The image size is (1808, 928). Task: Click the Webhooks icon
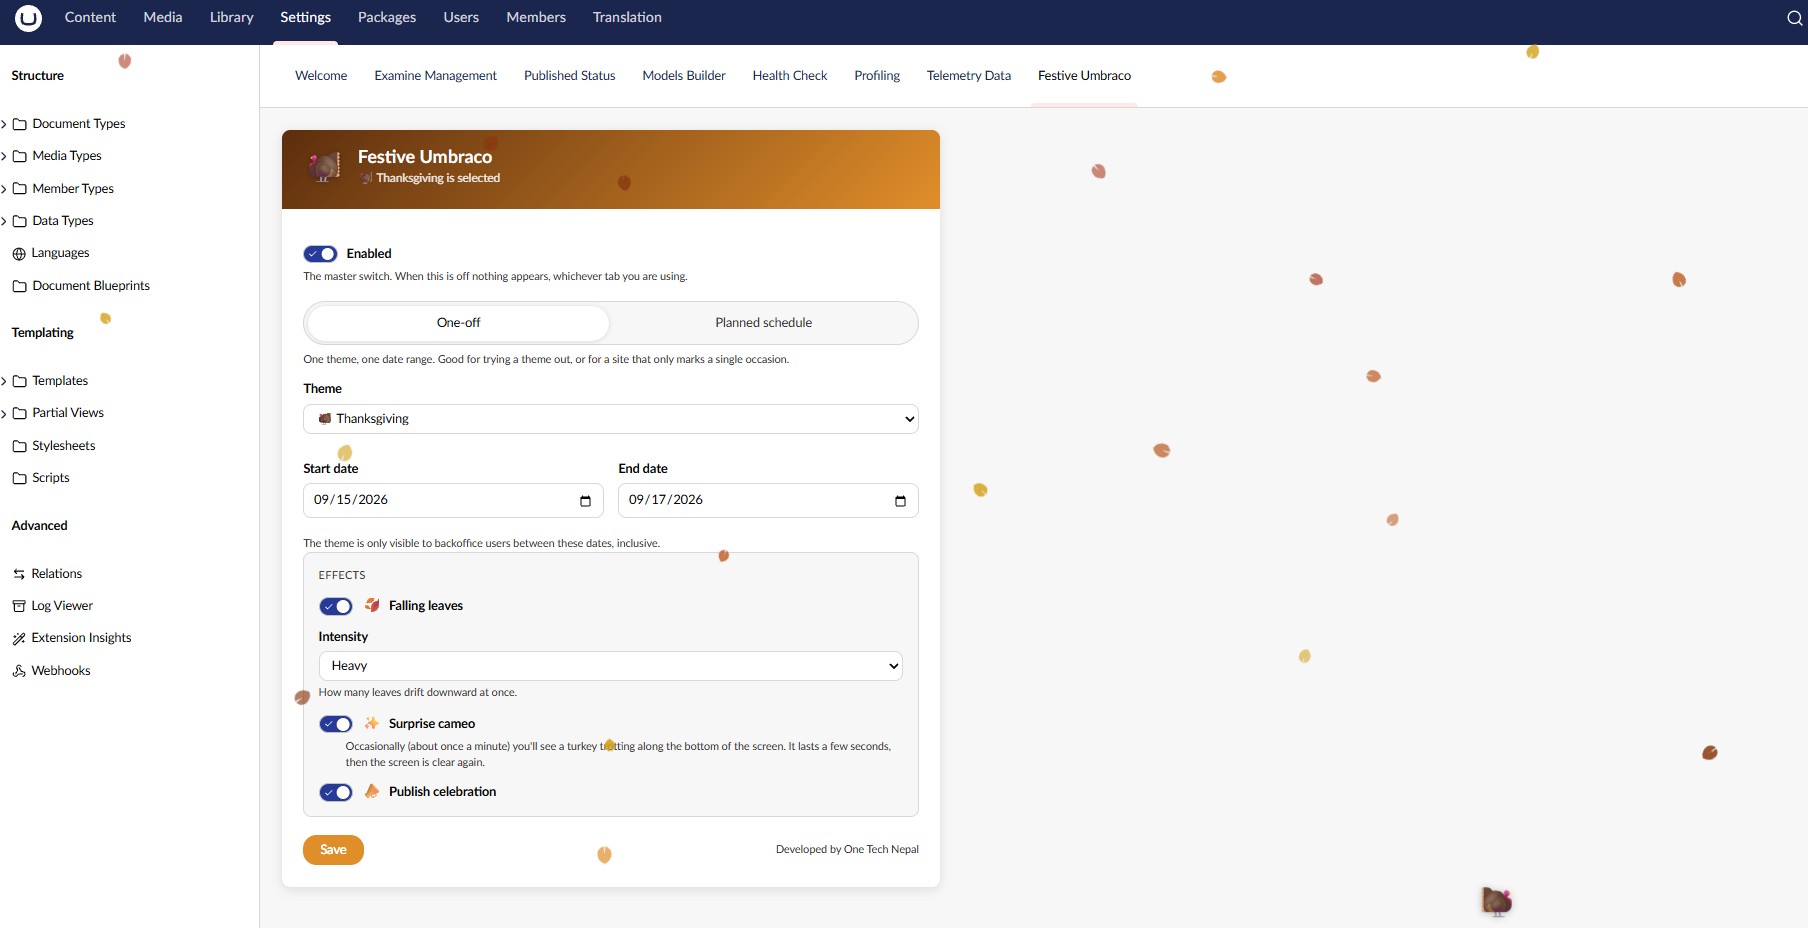pyautogui.click(x=19, y=671)
